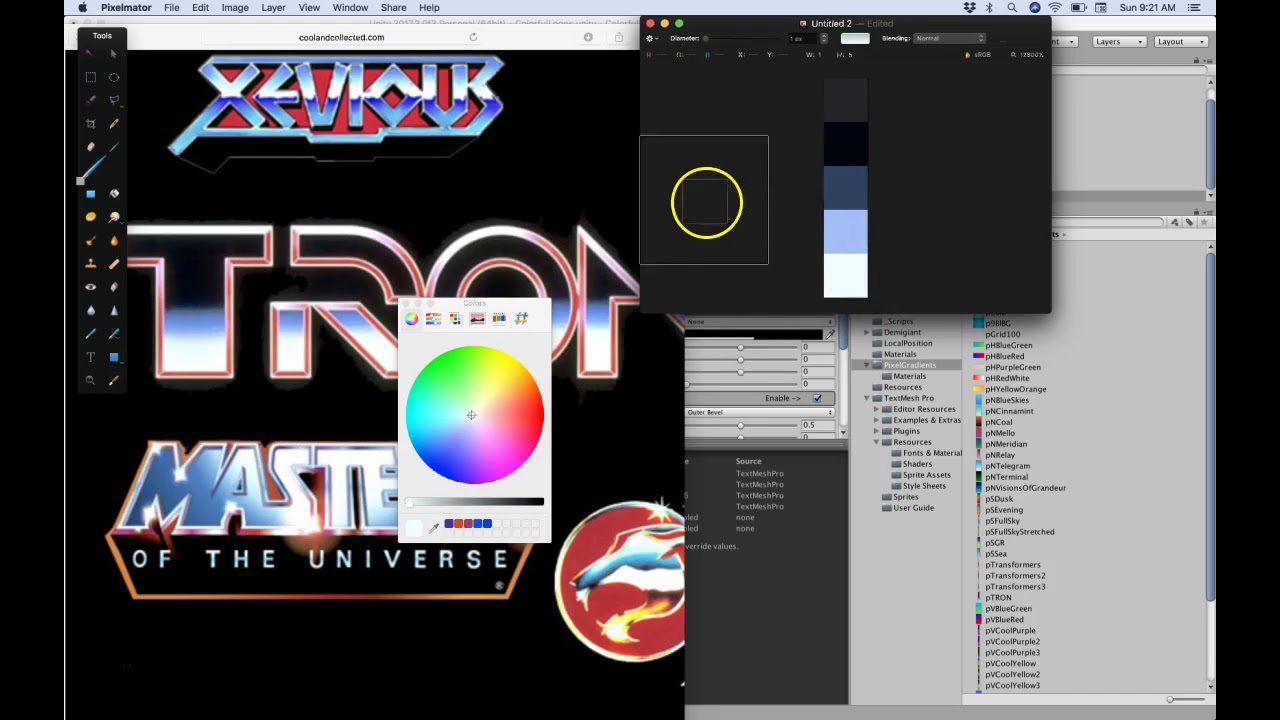Expand Examples & Extras folder

[877, 420]
